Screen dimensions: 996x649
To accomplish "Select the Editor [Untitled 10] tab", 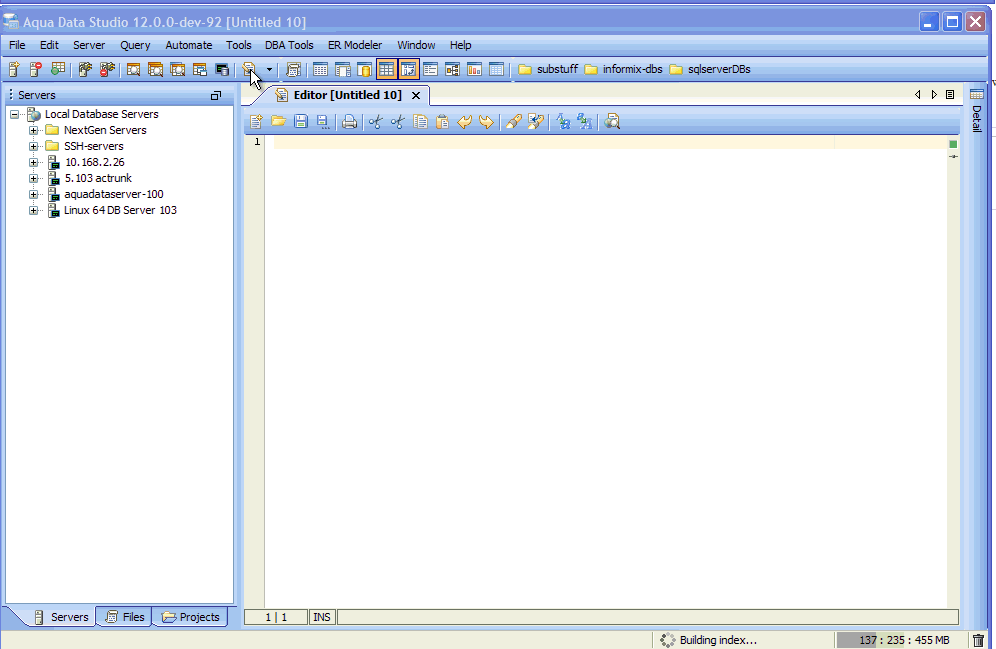I will point(347,95).
